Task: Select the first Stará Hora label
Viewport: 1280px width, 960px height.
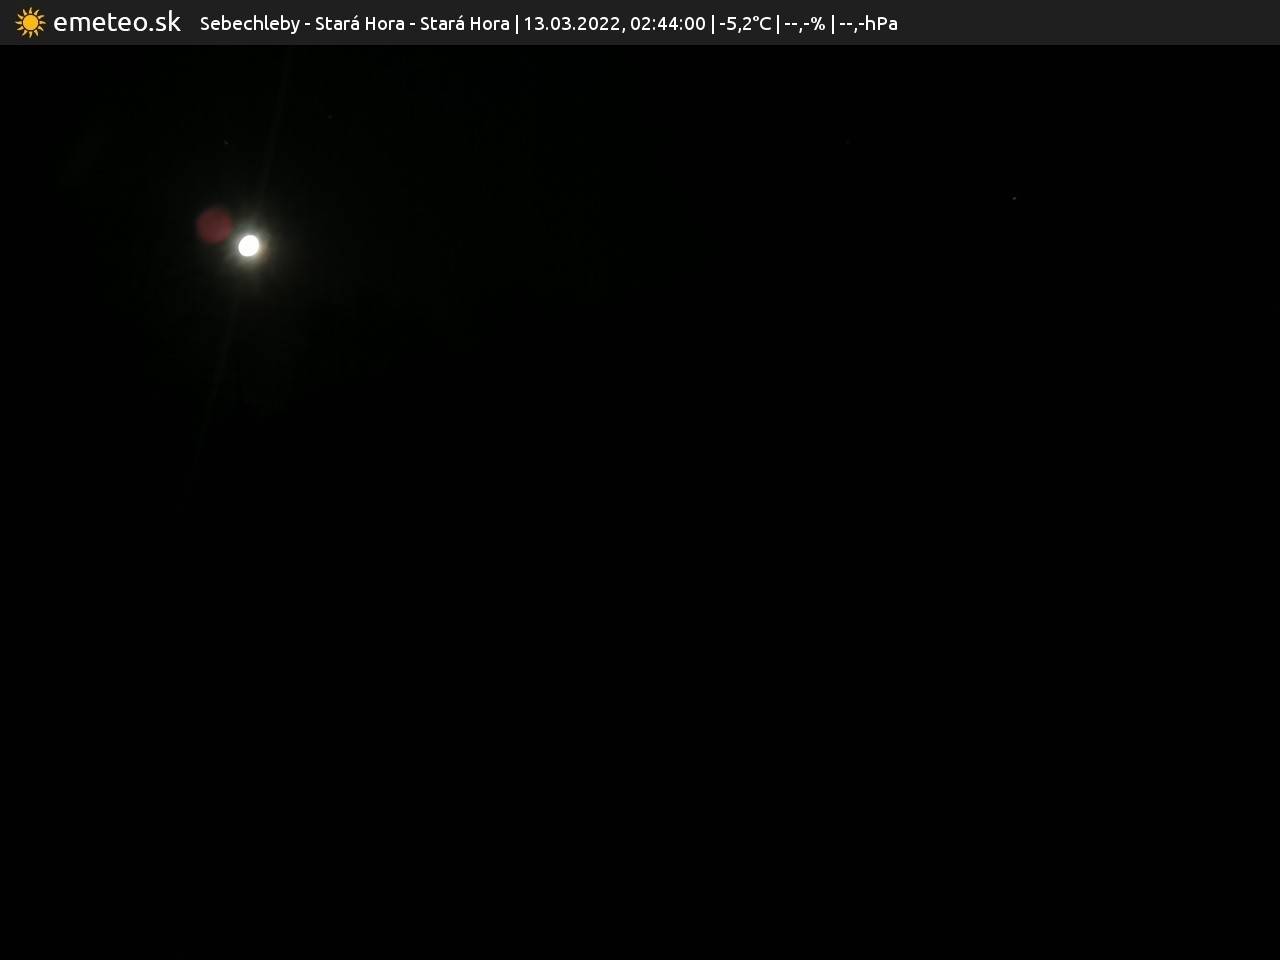Action: coord(359,23)
